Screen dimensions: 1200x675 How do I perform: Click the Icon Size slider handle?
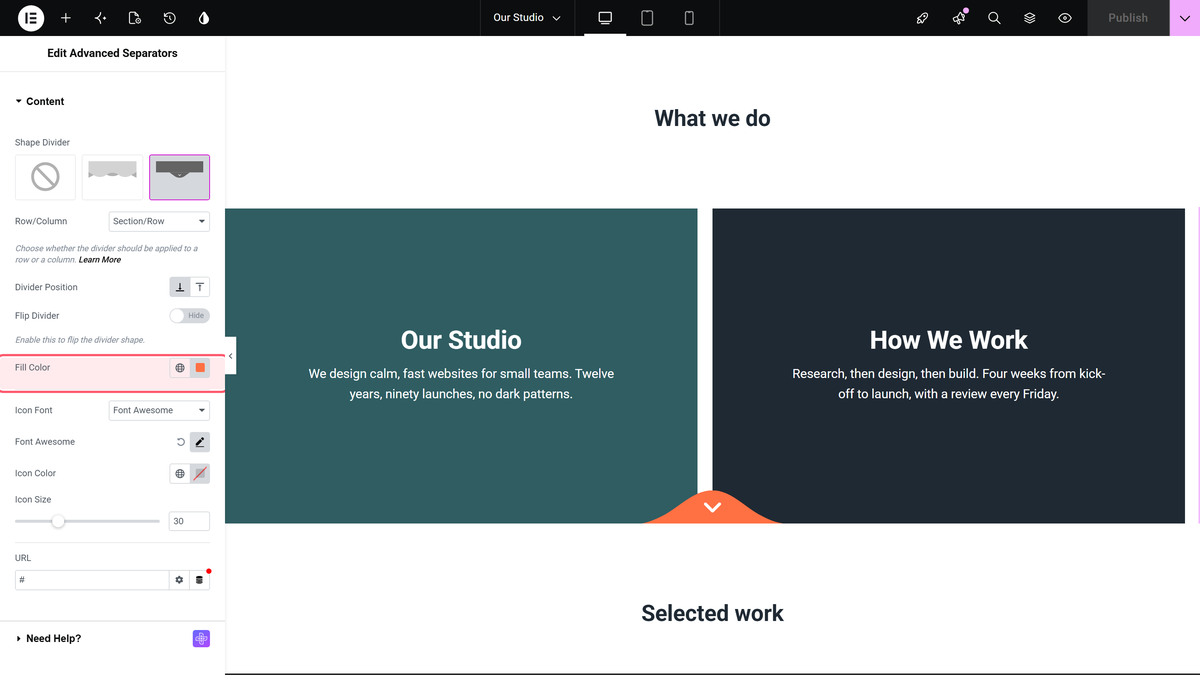[x=58, y=521]
